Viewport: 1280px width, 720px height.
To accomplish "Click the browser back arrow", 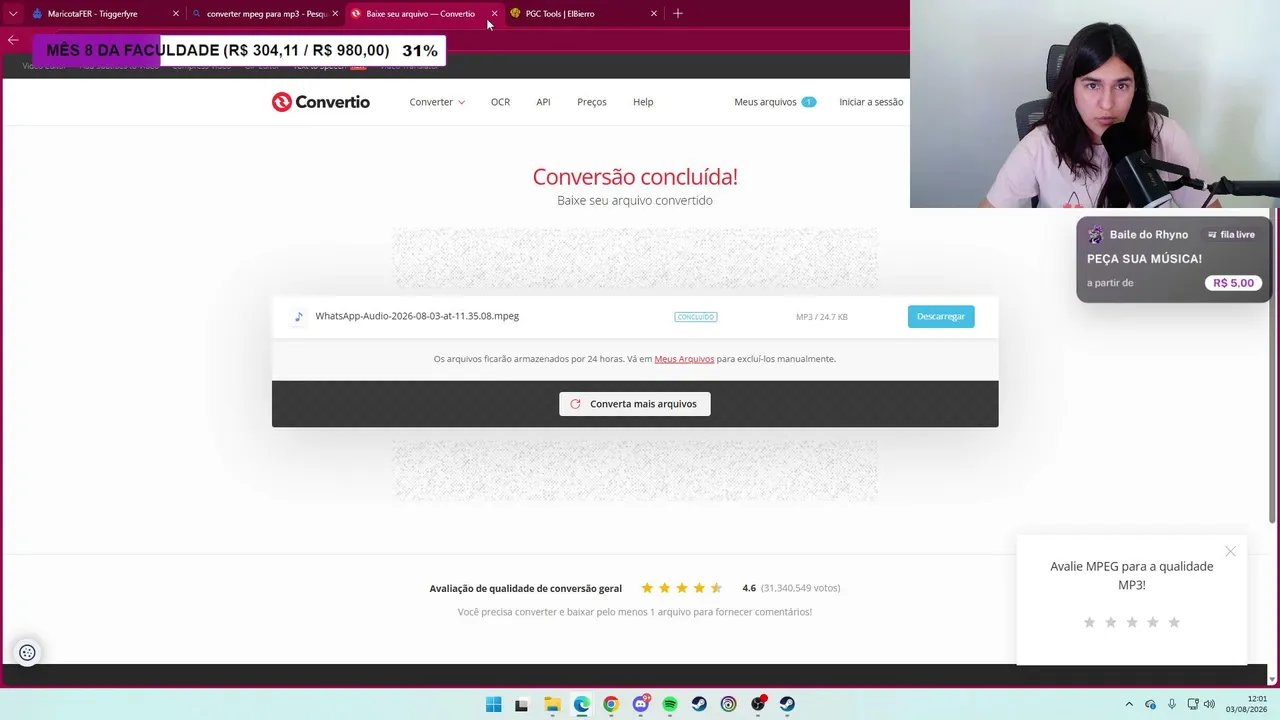I will (x=13, y=40).
